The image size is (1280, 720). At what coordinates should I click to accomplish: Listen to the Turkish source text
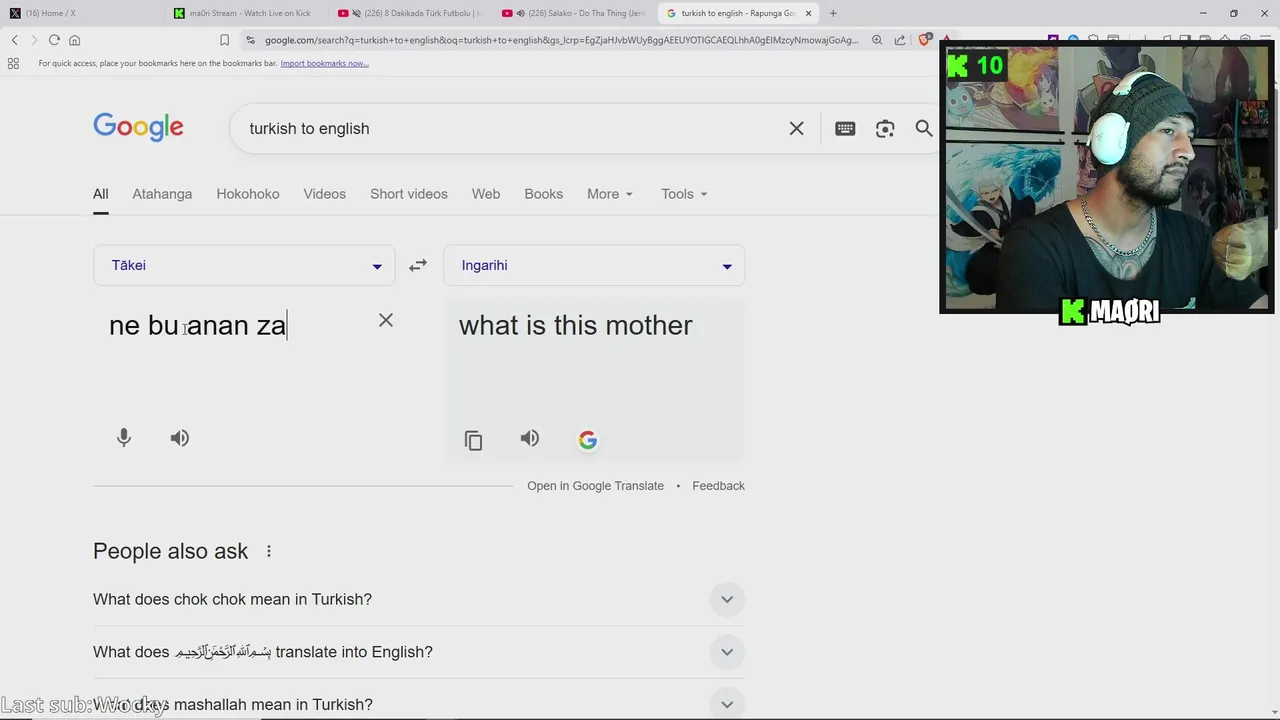point(180,438)
